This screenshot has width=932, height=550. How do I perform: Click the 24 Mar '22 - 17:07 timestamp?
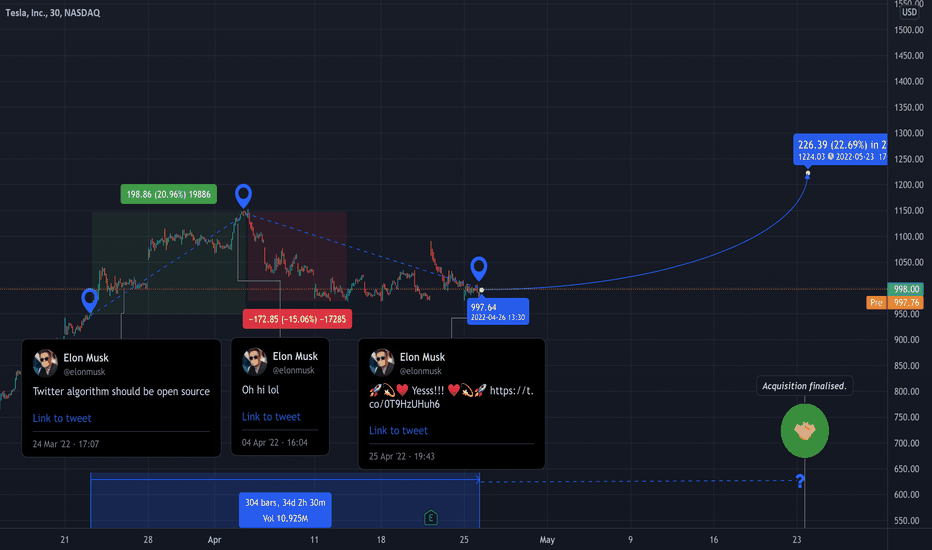[x=66, y=444]
